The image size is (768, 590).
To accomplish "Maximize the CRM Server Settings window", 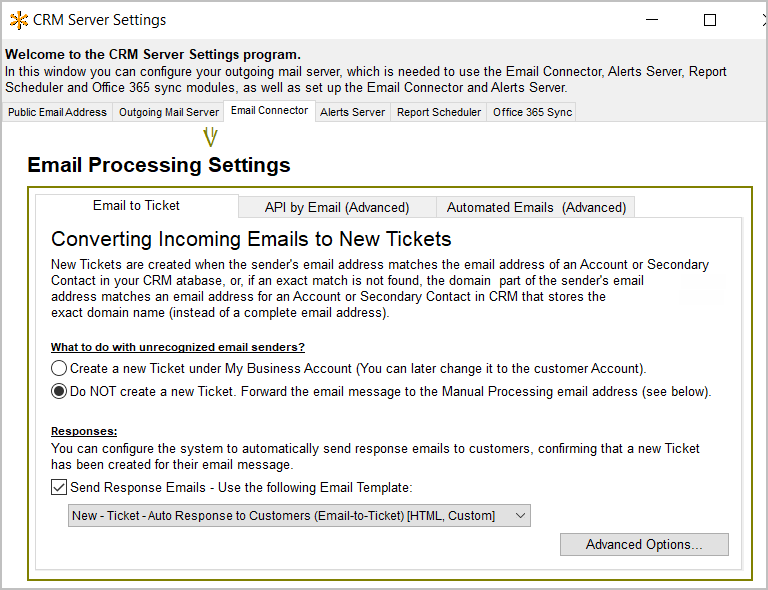I will [x=710, y=20].
